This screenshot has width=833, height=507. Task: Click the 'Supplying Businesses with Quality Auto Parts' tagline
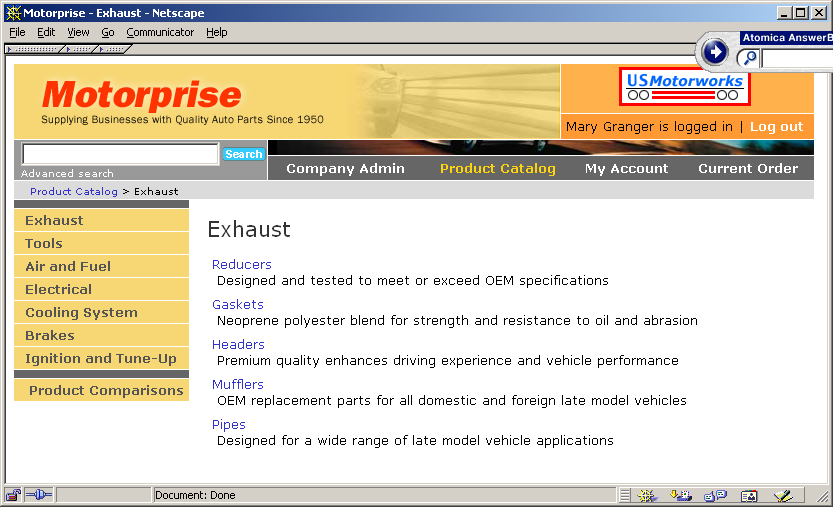tap(182, 120)
